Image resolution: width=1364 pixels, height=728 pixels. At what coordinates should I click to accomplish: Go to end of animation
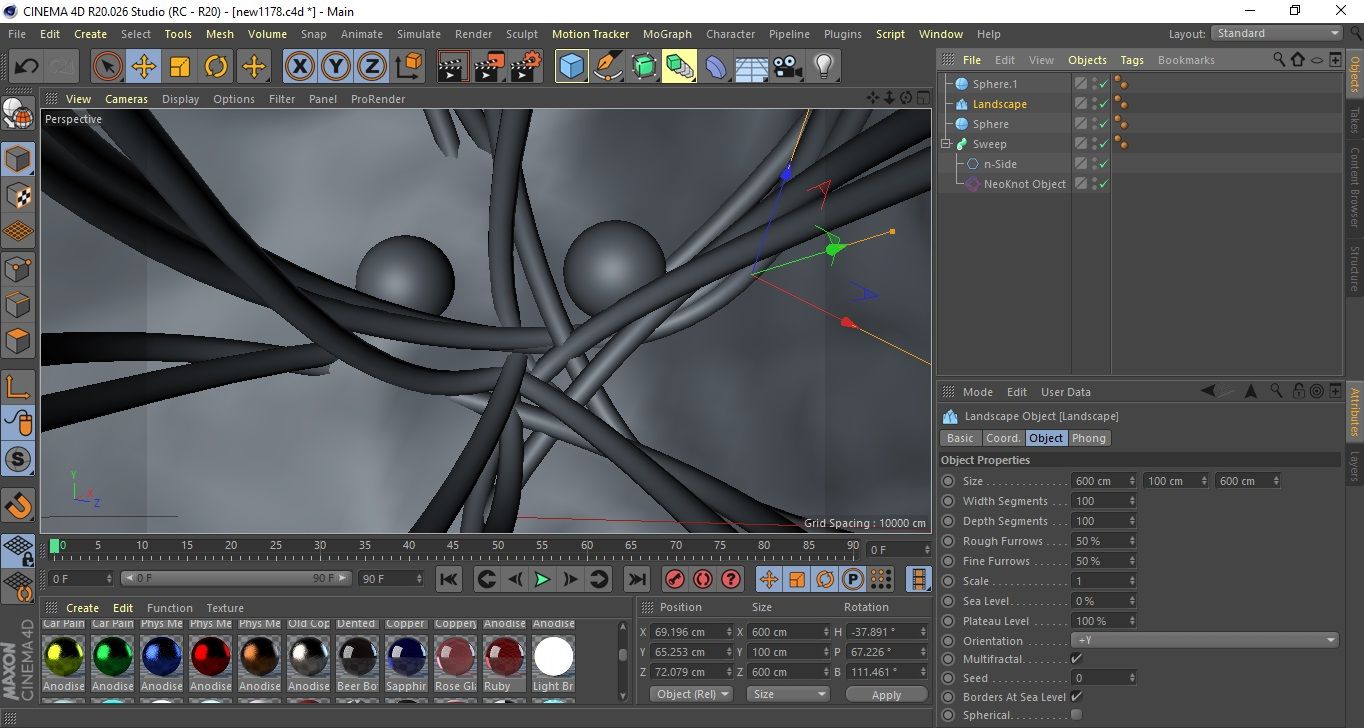636,579
